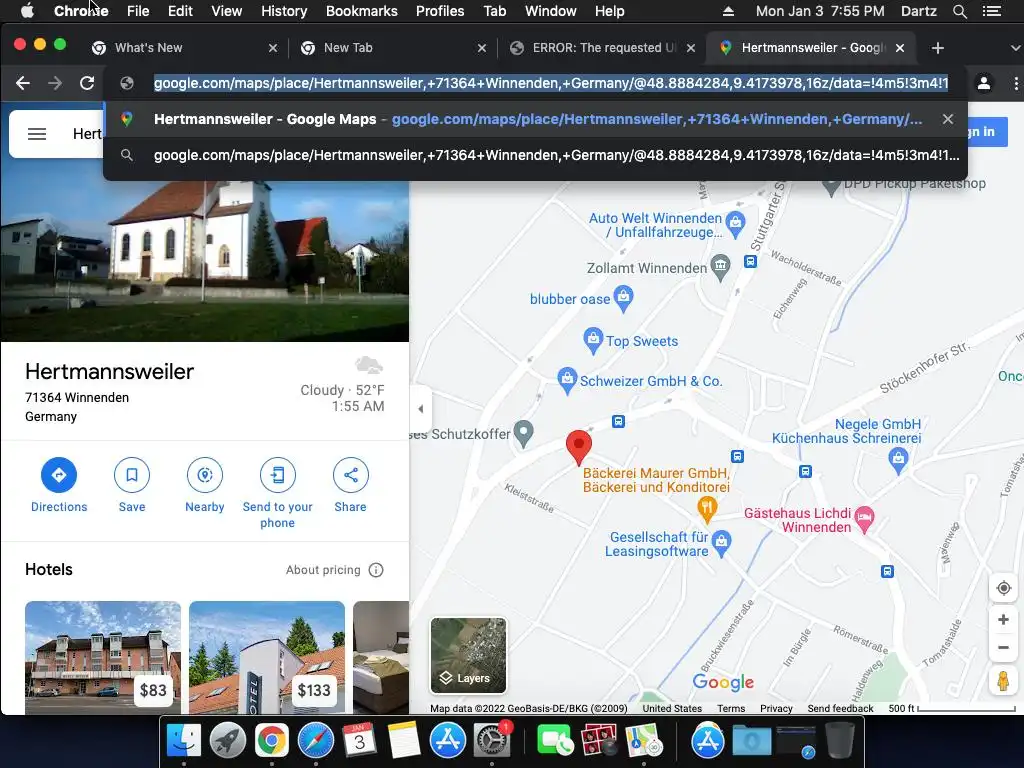Switch to the ERROR requested URL tab

tap(601, 48)
